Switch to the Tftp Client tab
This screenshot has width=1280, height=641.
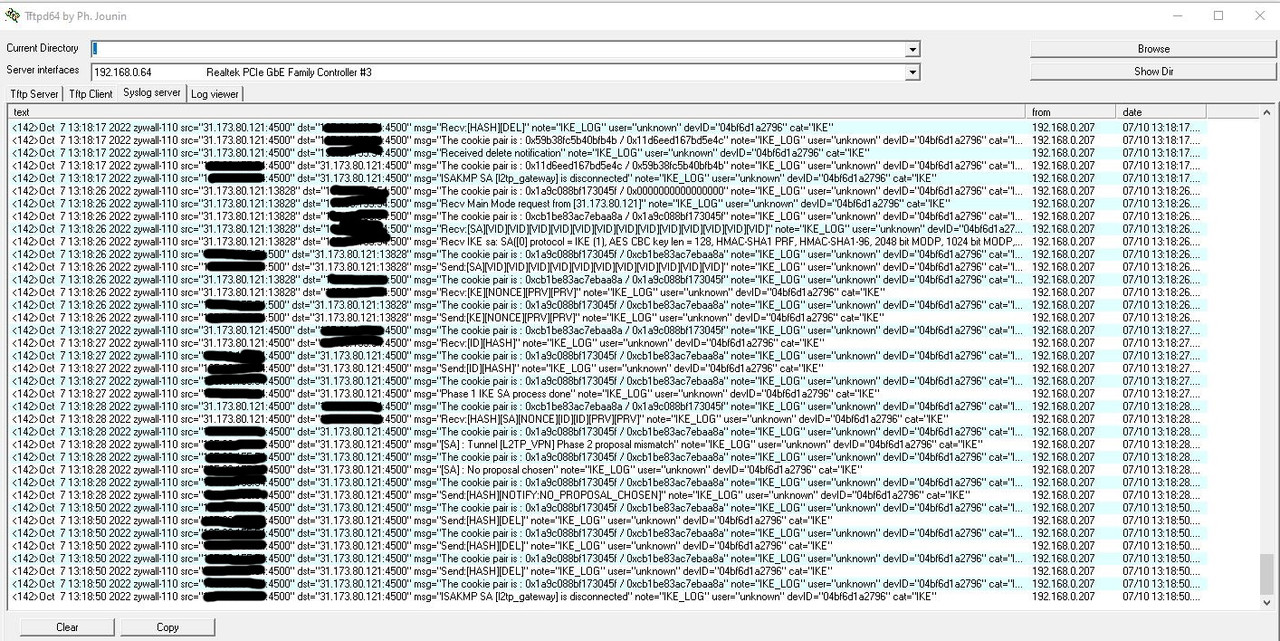tap(90, 94)
